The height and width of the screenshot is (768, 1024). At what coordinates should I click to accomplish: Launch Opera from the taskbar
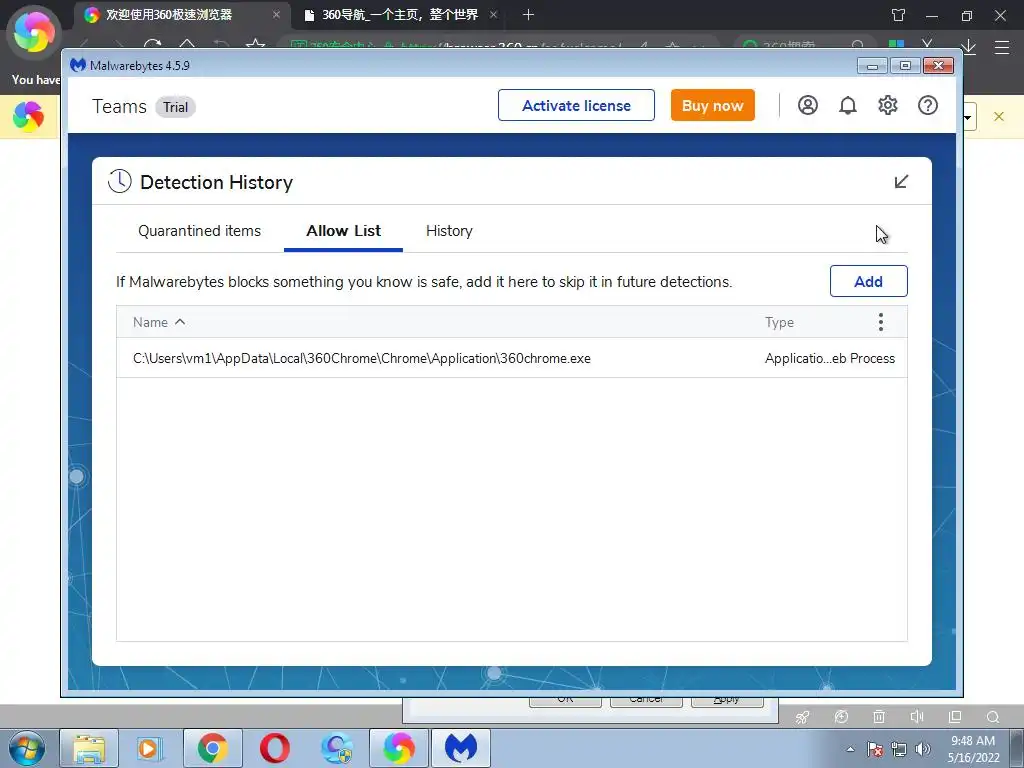(274, 748)
